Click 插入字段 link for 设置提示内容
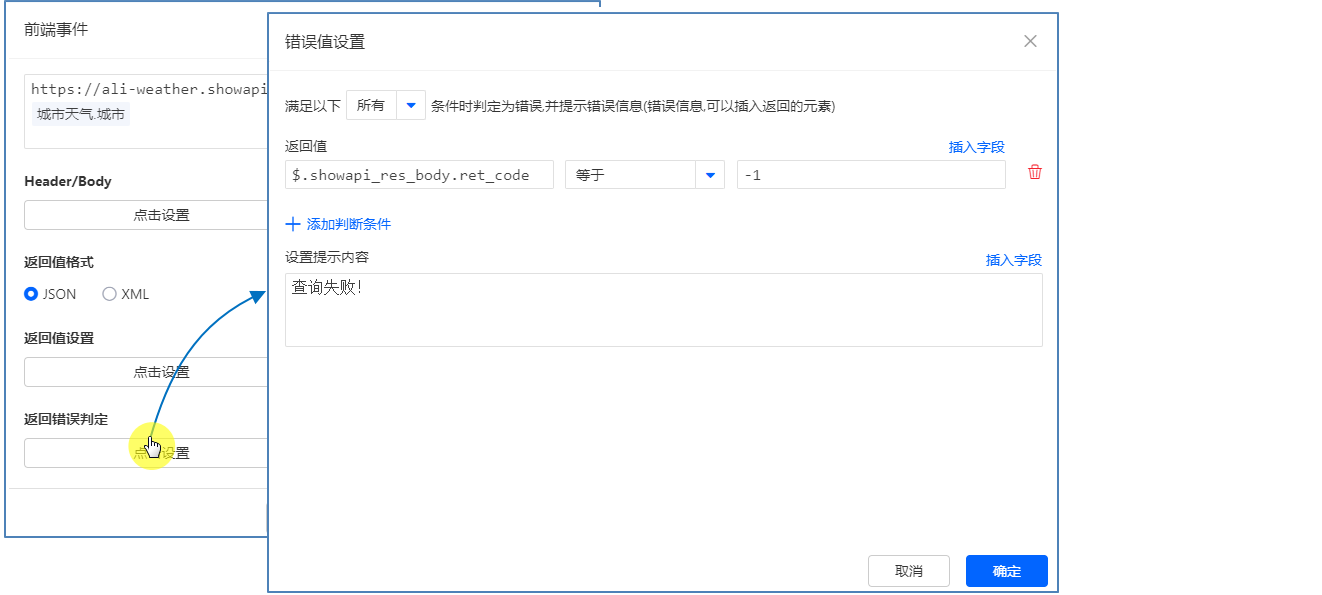This screenshot has width=1322, height=595. pyautogui.click(x=1013, y=260)
